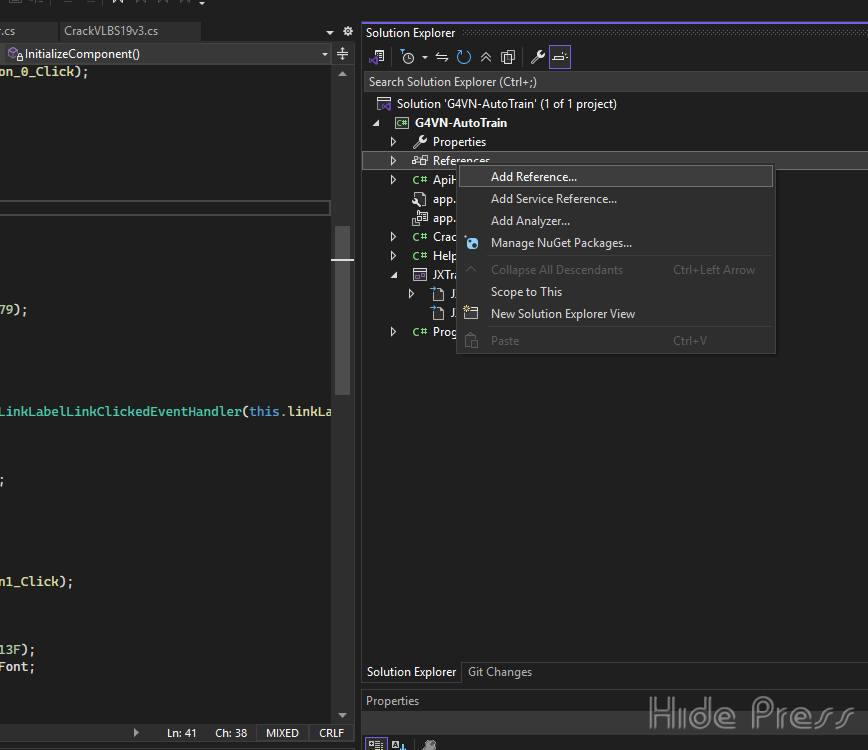This screenshot has height=750, width=868.
Task: Select Manage NuGet Packages... menu entry
Action: (561, 243)
